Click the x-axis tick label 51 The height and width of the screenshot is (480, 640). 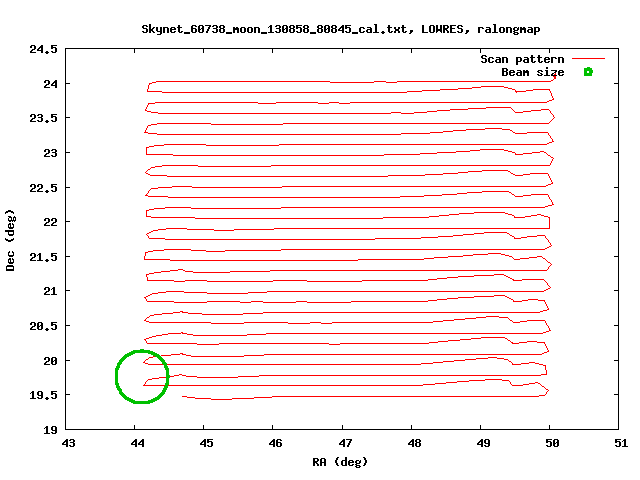coord(621,443)
